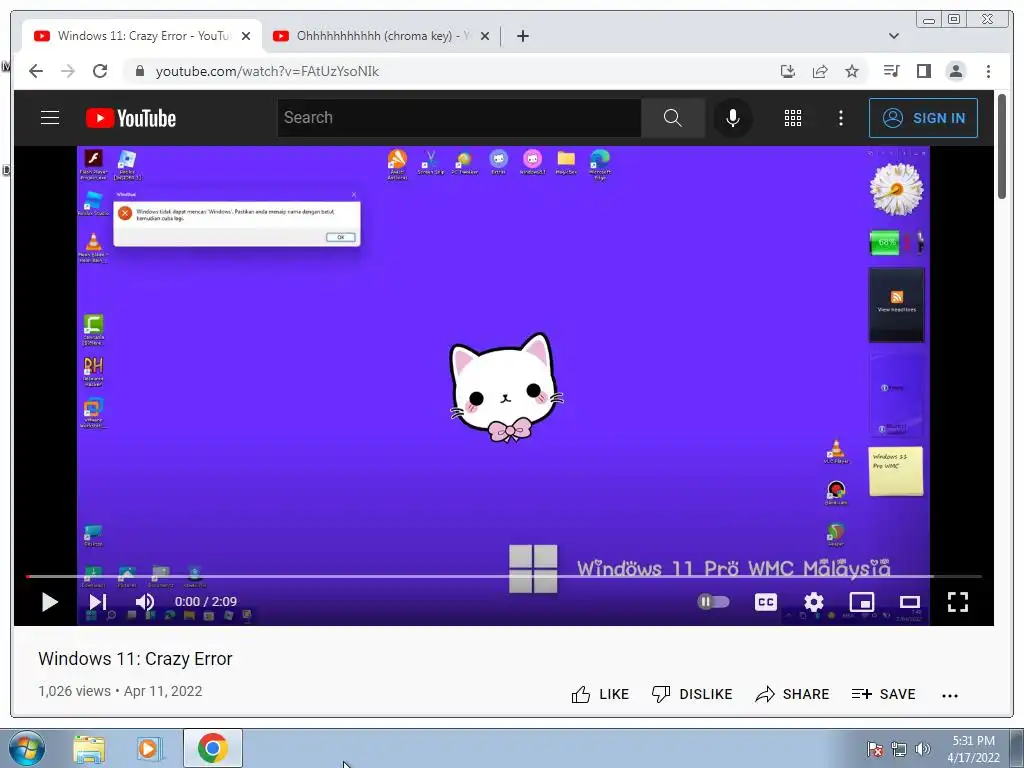This screenshot has height=768, width=1024.
Task: Go to the YouTube home logo
Action: tap(131, 118)
